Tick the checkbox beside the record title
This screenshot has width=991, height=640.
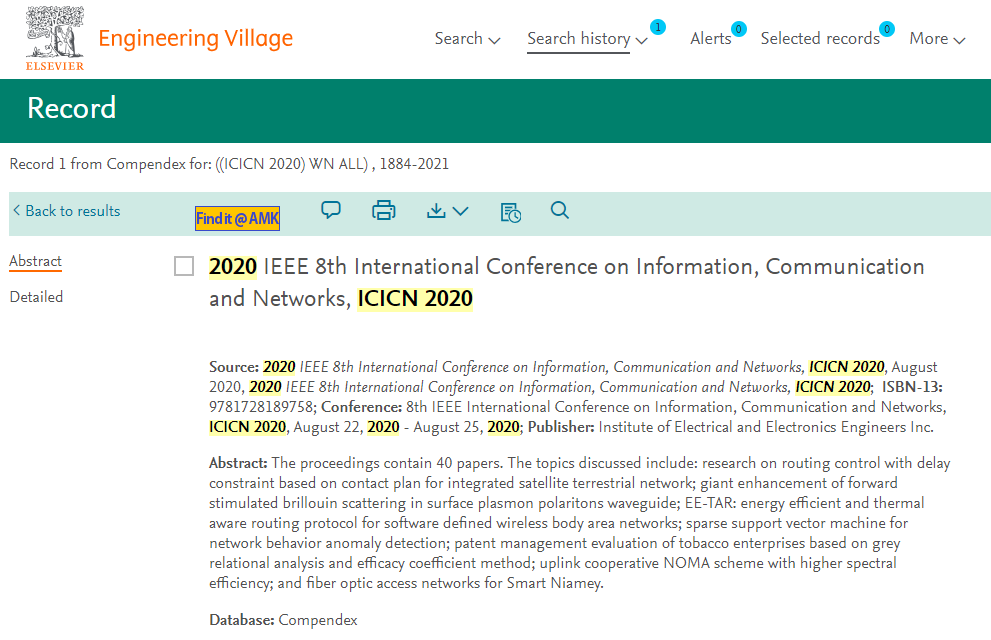tap(184, 266)
